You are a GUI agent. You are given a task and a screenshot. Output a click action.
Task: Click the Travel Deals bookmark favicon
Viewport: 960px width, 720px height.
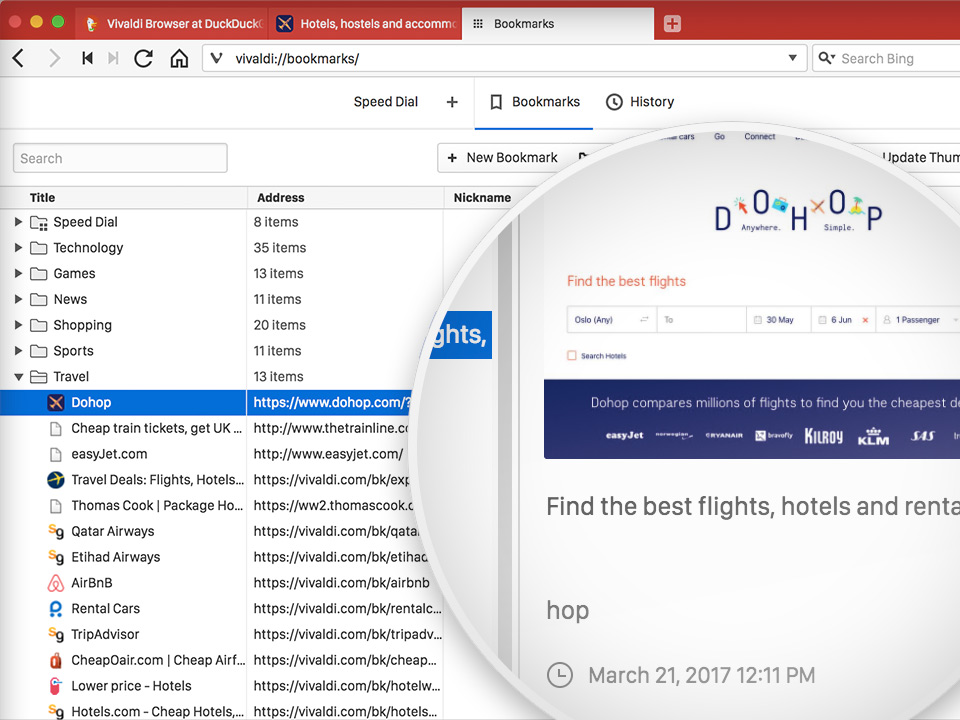pyautogui.click(x=56, y=479)
